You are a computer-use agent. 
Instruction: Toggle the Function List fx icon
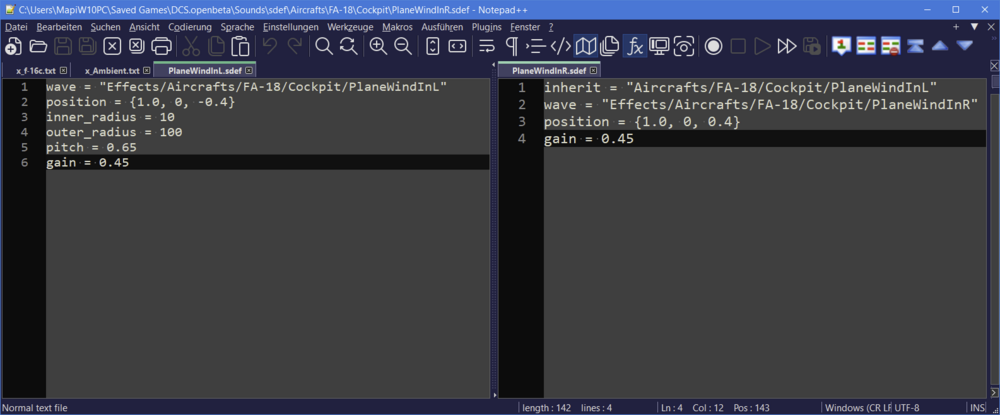[635, 46]
